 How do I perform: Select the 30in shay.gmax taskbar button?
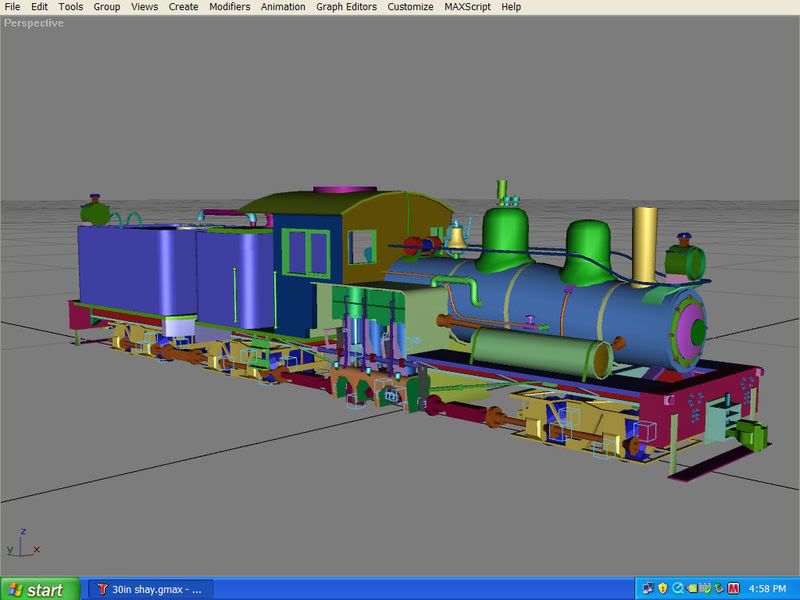point(151,589)
